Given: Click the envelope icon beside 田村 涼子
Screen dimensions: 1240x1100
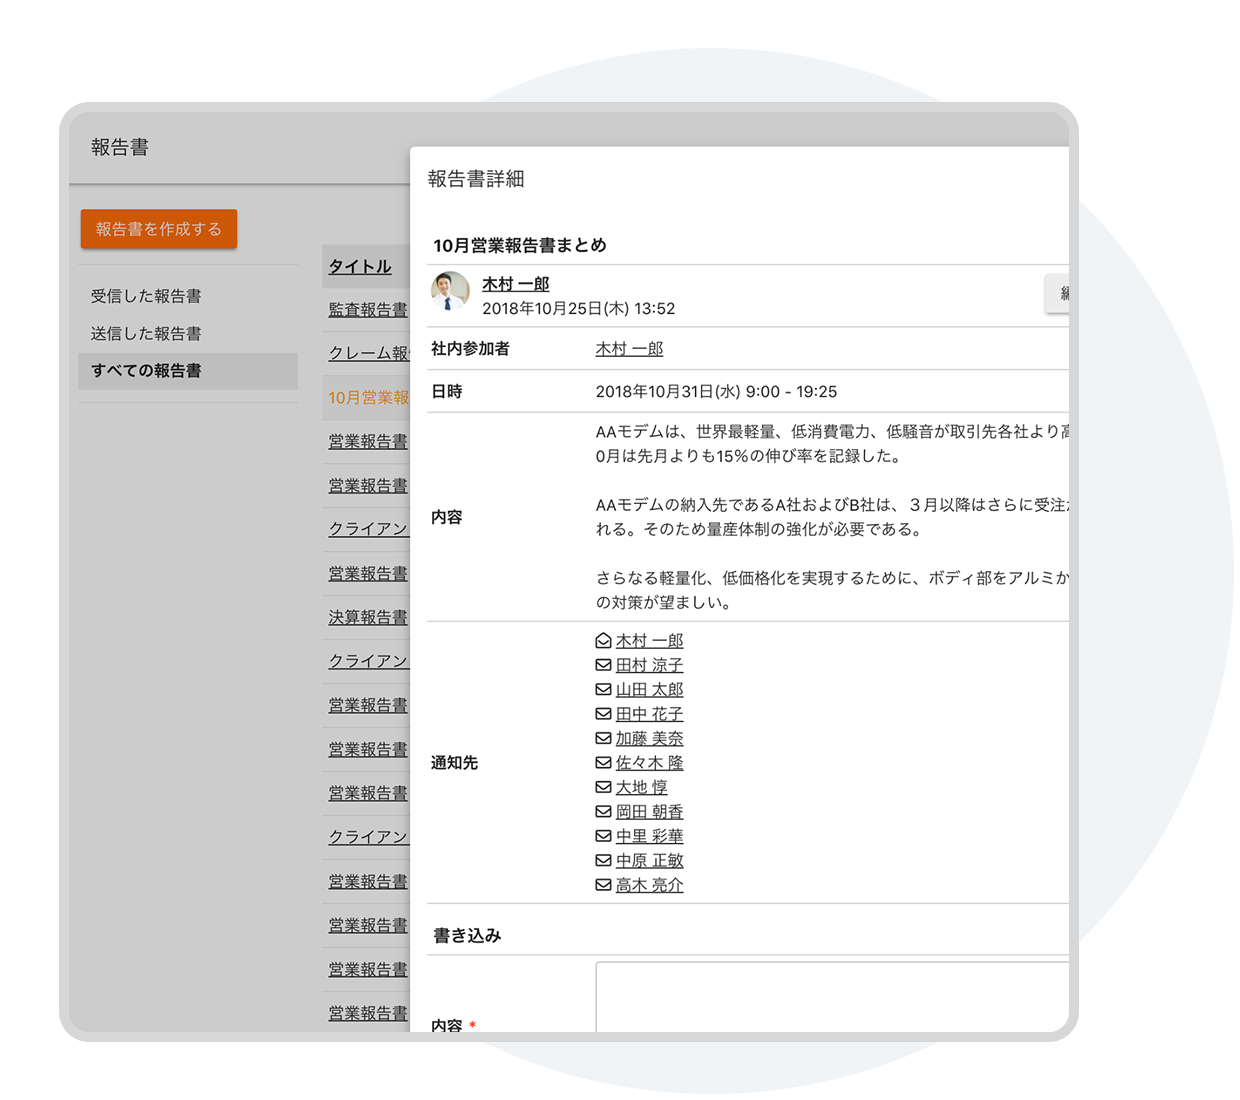Looking at the screenshot, I should click(602, 665).
